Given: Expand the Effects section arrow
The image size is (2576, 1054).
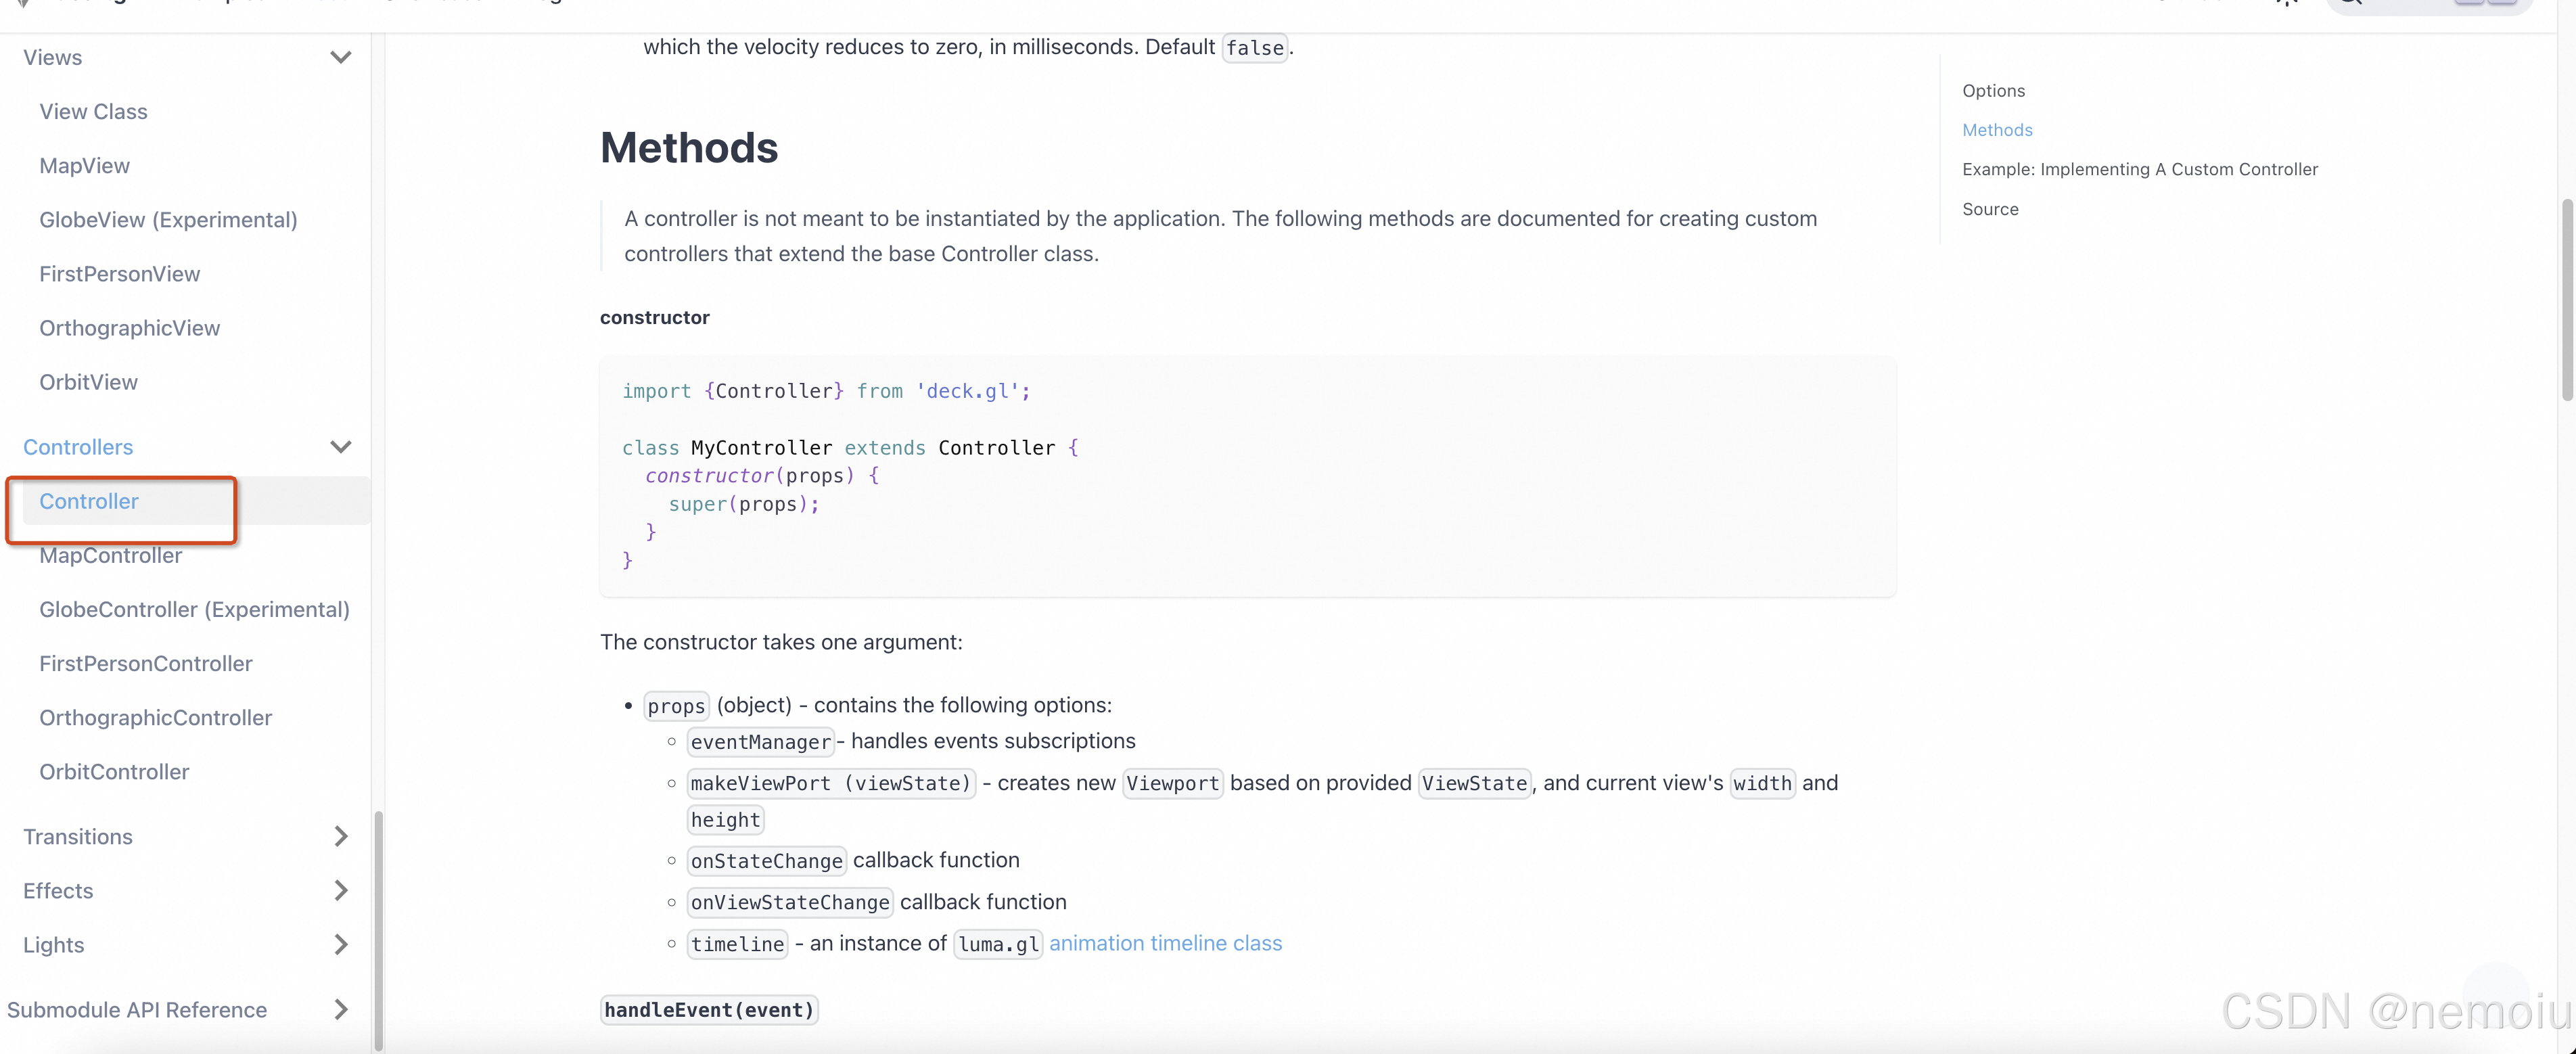Looking at the screenshot, I should click(340, 890).
